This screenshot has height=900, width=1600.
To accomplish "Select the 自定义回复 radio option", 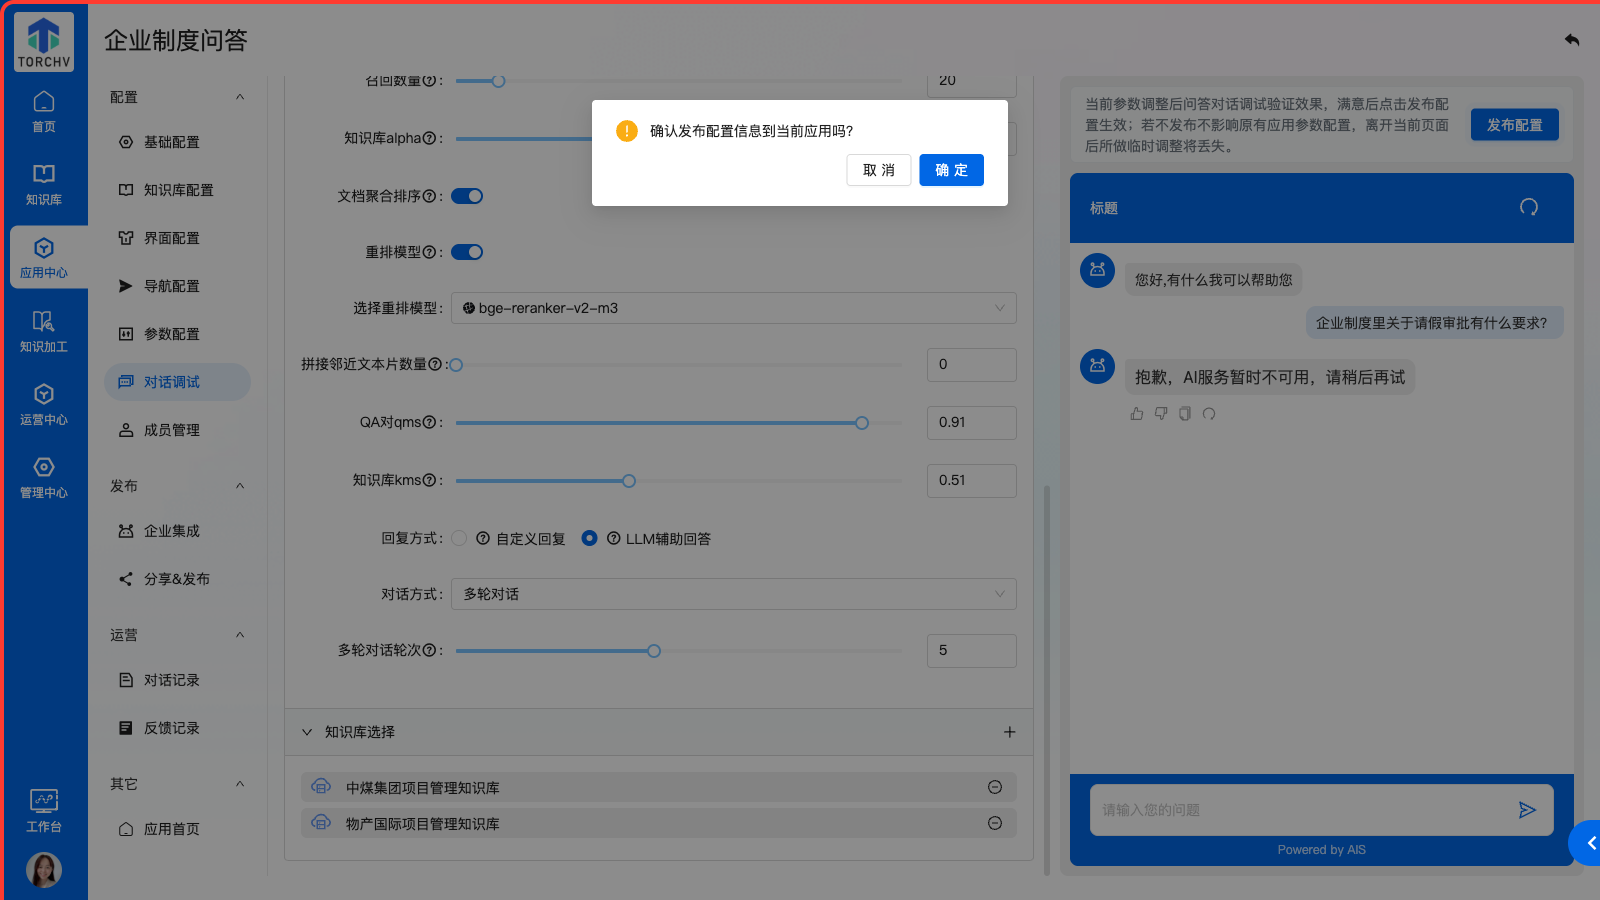I will point(459,538).
